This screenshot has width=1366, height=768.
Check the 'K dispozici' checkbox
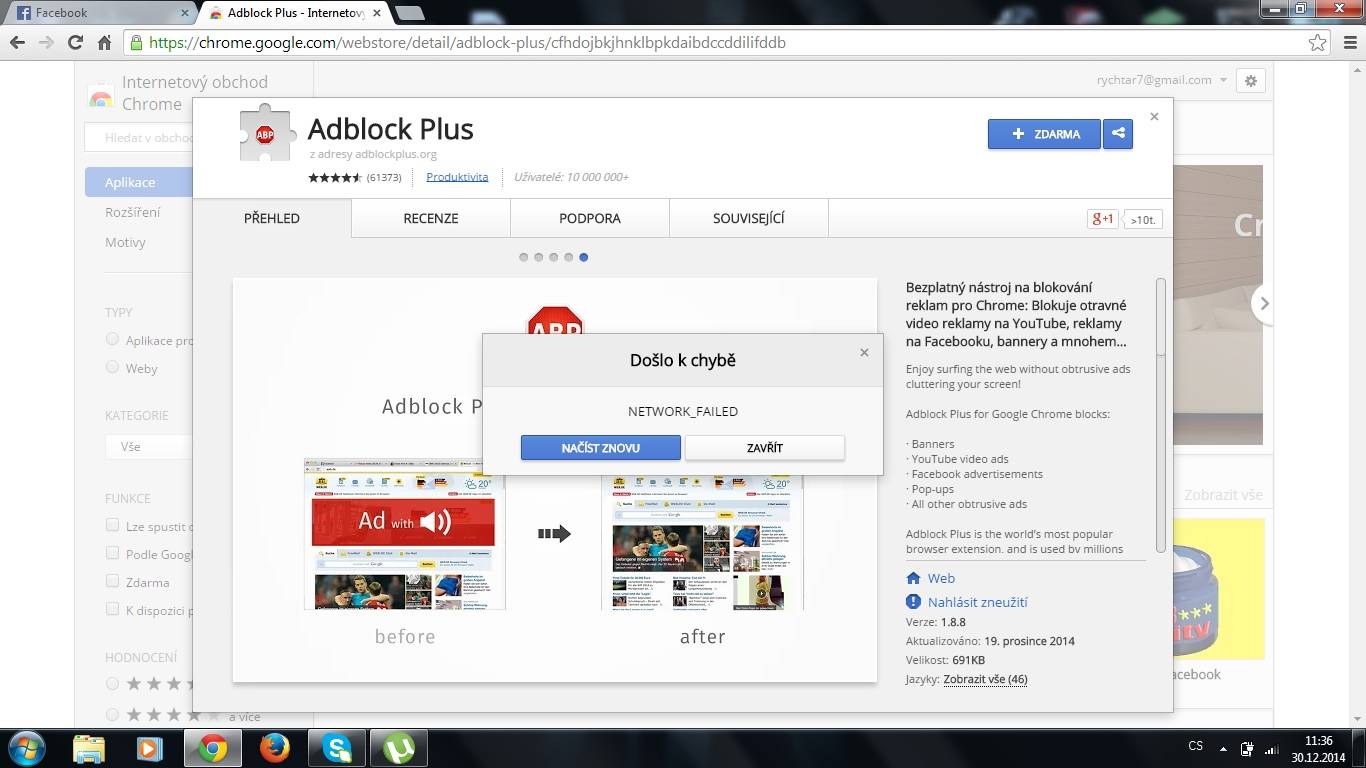click(x=112, y=609)
